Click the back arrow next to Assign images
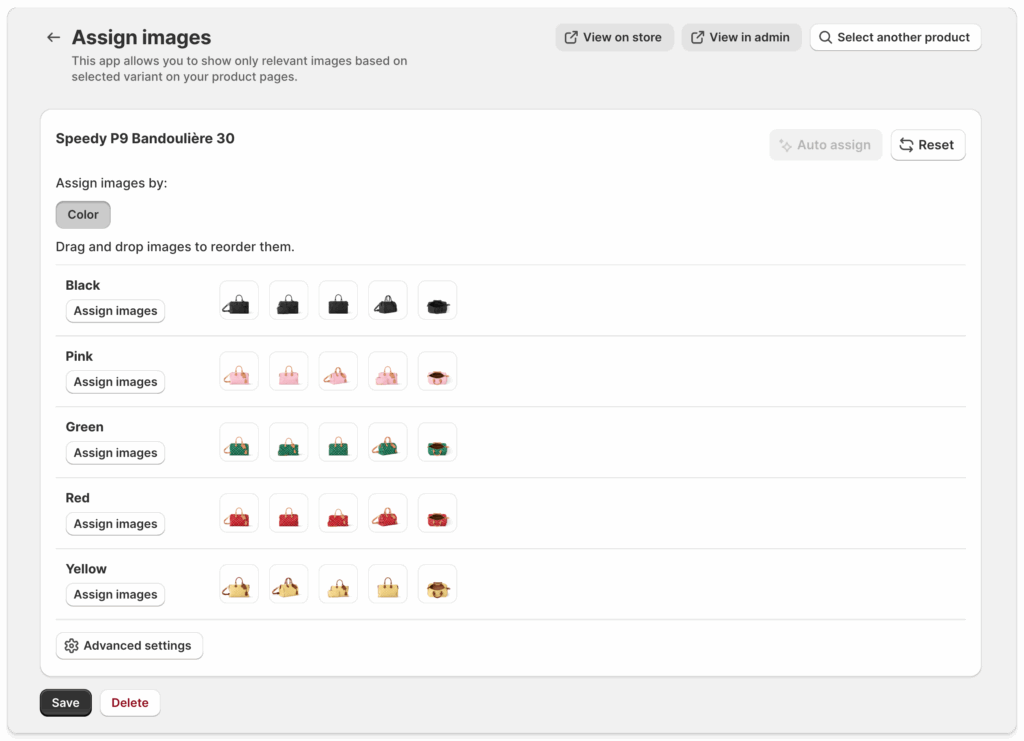The image size is (1024, 741). [x=54, y=38]
